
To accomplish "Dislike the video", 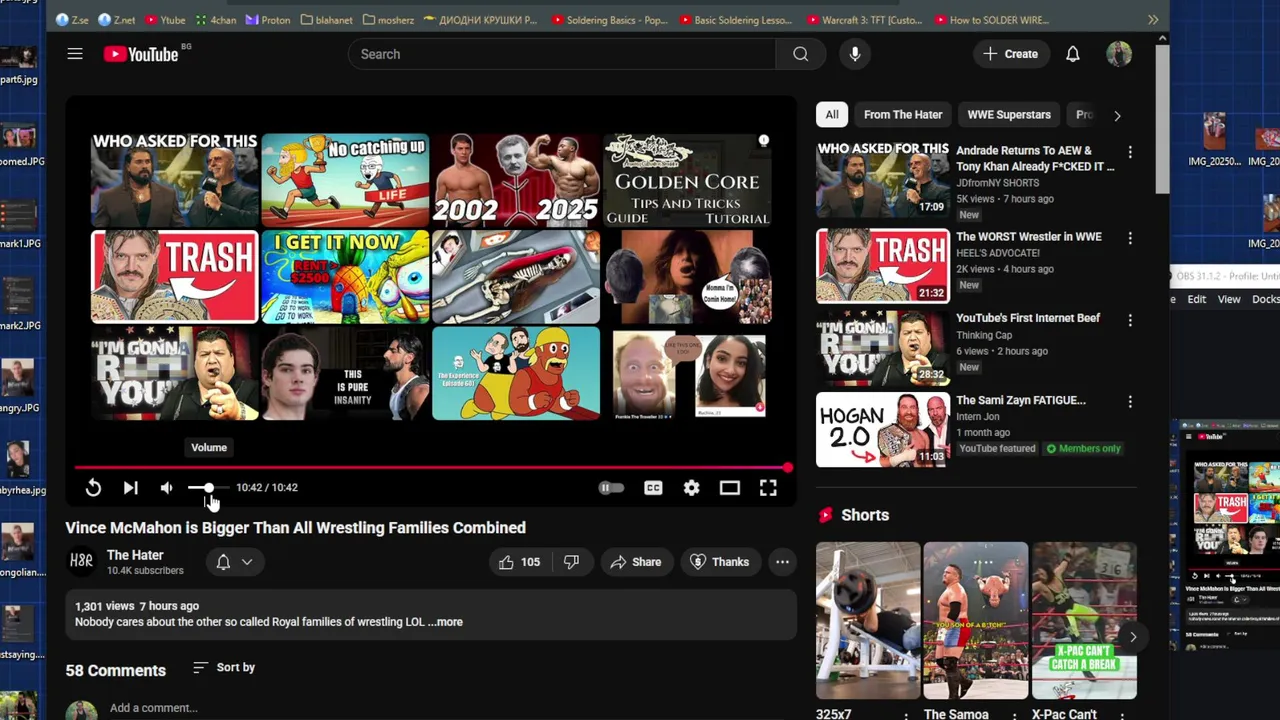I will (571, 562).
